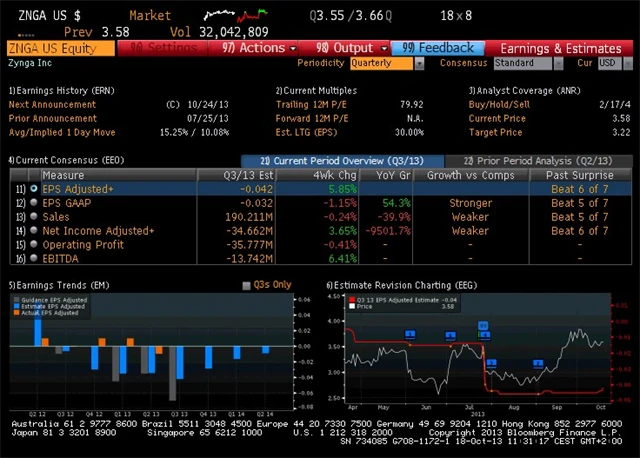Open the Consensus Standard dropdown
Image resolution: width=640 pixels, height=458 pixels.
tap(528, 63)
